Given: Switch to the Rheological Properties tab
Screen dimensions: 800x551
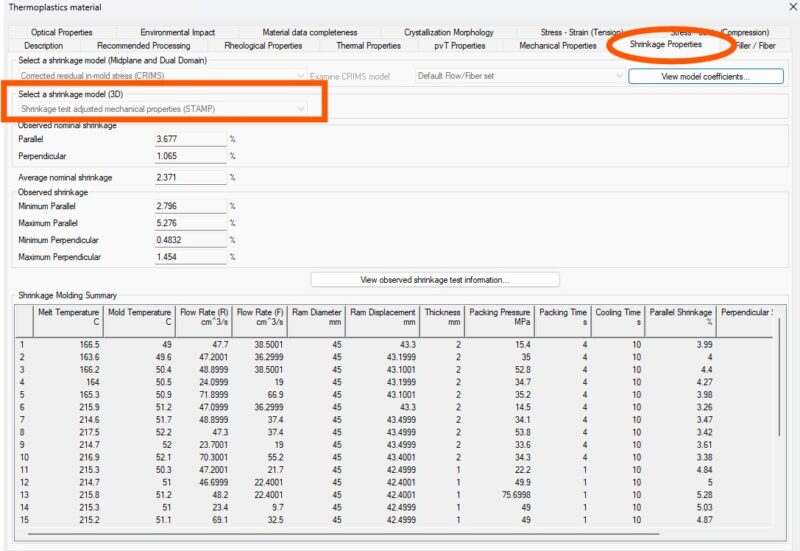Looking at the screenshot, I should tap(262, 46).
